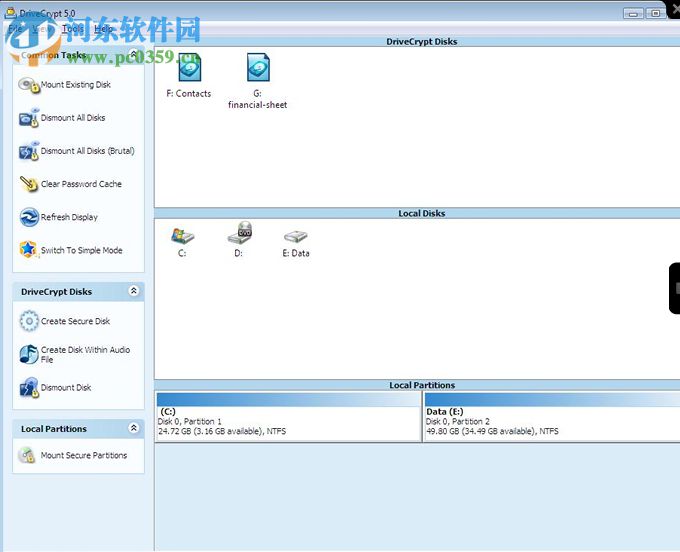The height and width of the screenshot is (552, 680).
Task: Click the Dismount Disk link text
Action: [x=66, y=388]
